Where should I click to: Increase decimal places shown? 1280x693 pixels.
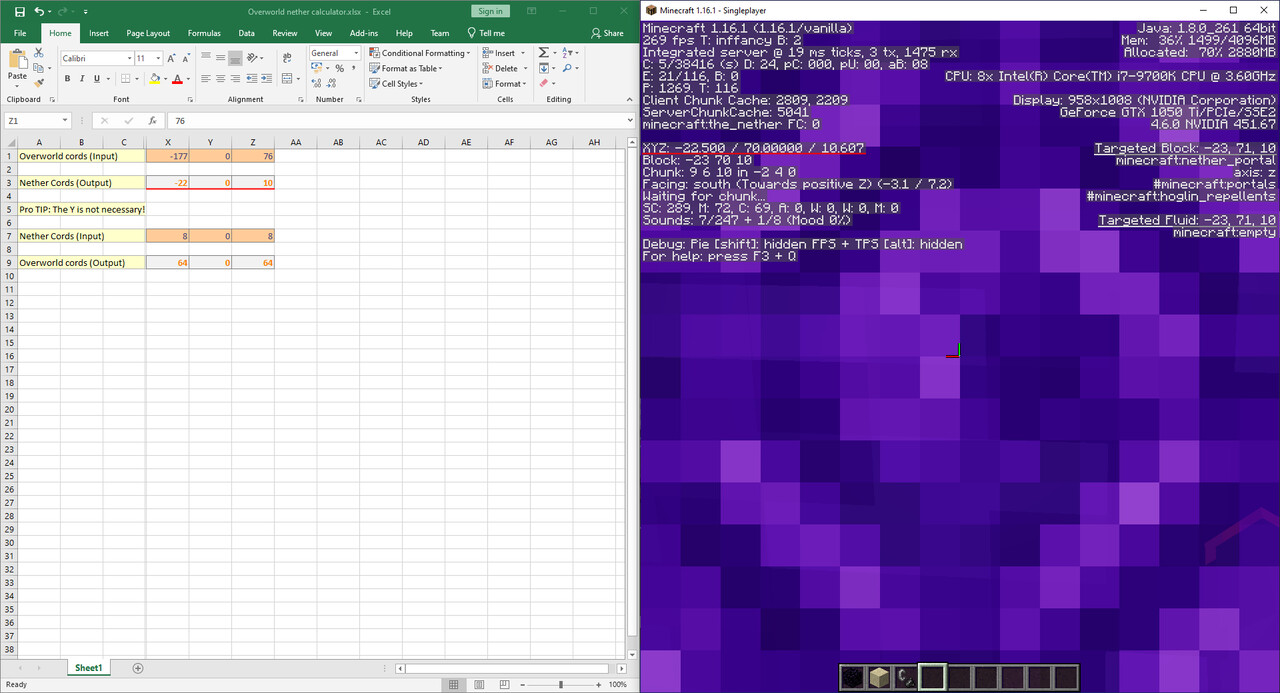pos(316,84)
